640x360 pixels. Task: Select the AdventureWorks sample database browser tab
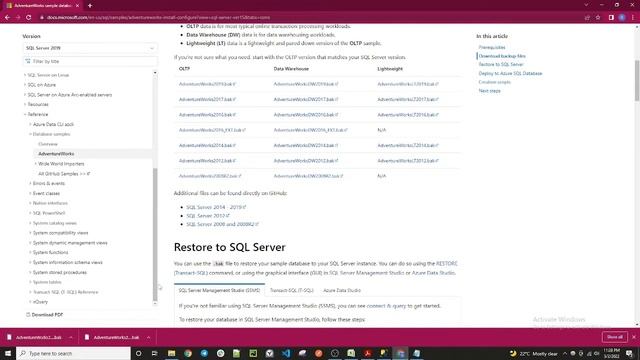tap(42, 6)
